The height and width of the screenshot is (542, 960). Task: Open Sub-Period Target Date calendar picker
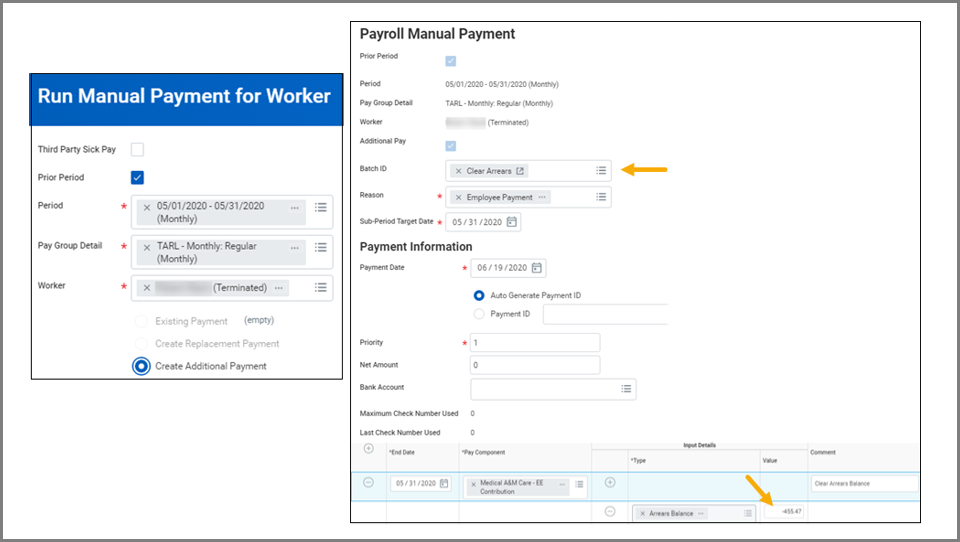[x=513, y=222]
